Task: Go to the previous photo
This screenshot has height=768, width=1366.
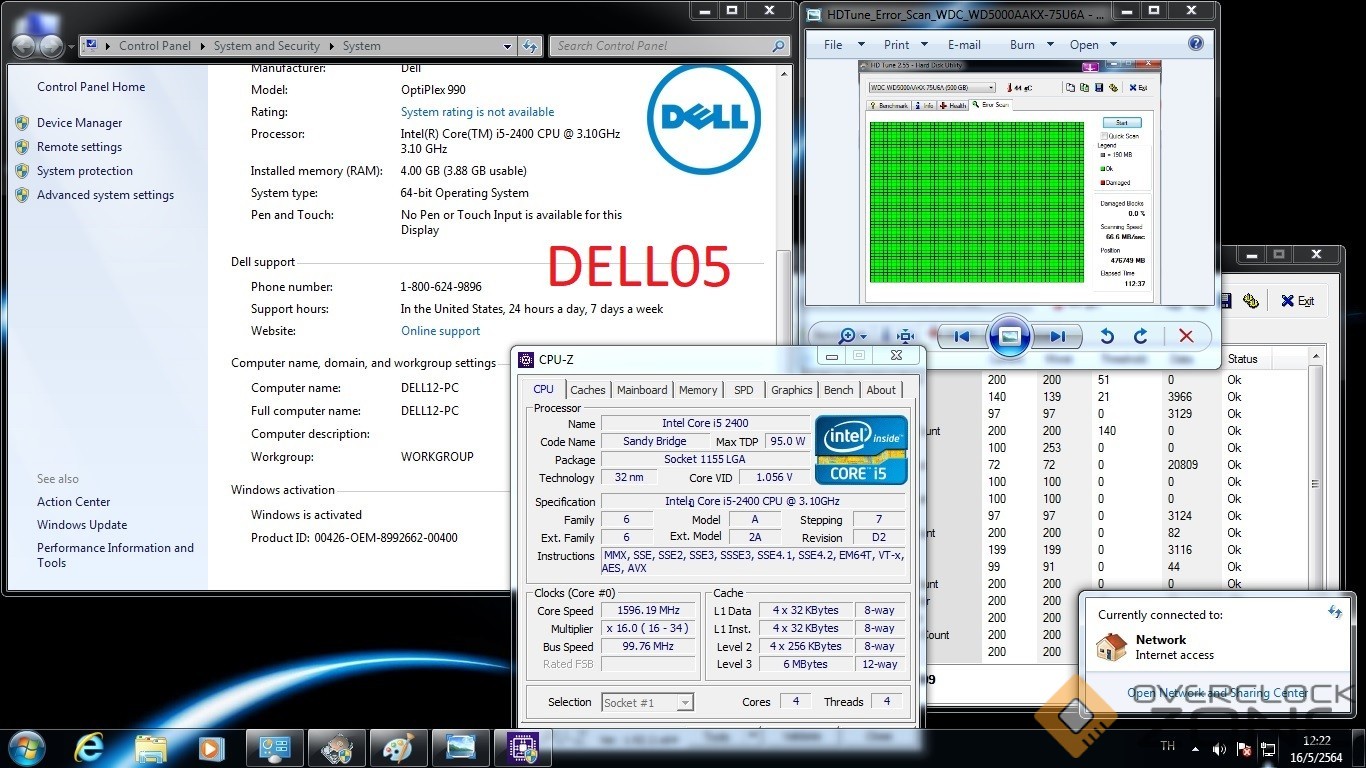Action: [x=961, y=337]
